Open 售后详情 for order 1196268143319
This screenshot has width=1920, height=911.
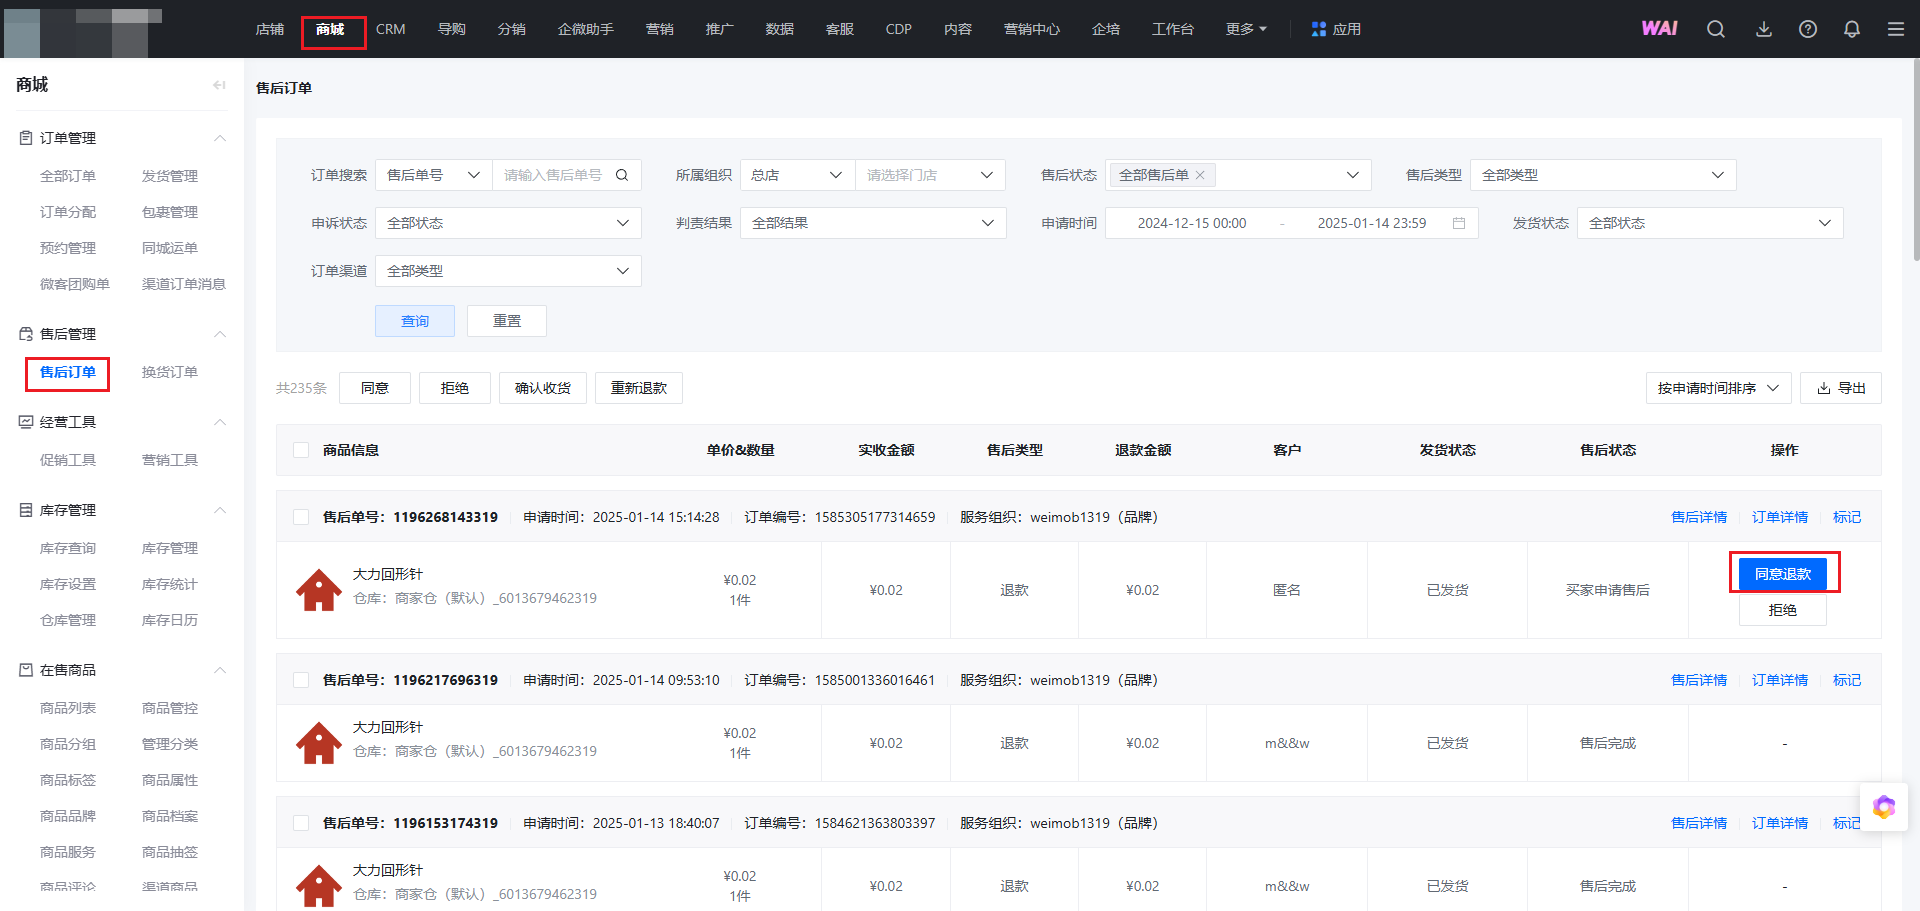[1699, 517]
